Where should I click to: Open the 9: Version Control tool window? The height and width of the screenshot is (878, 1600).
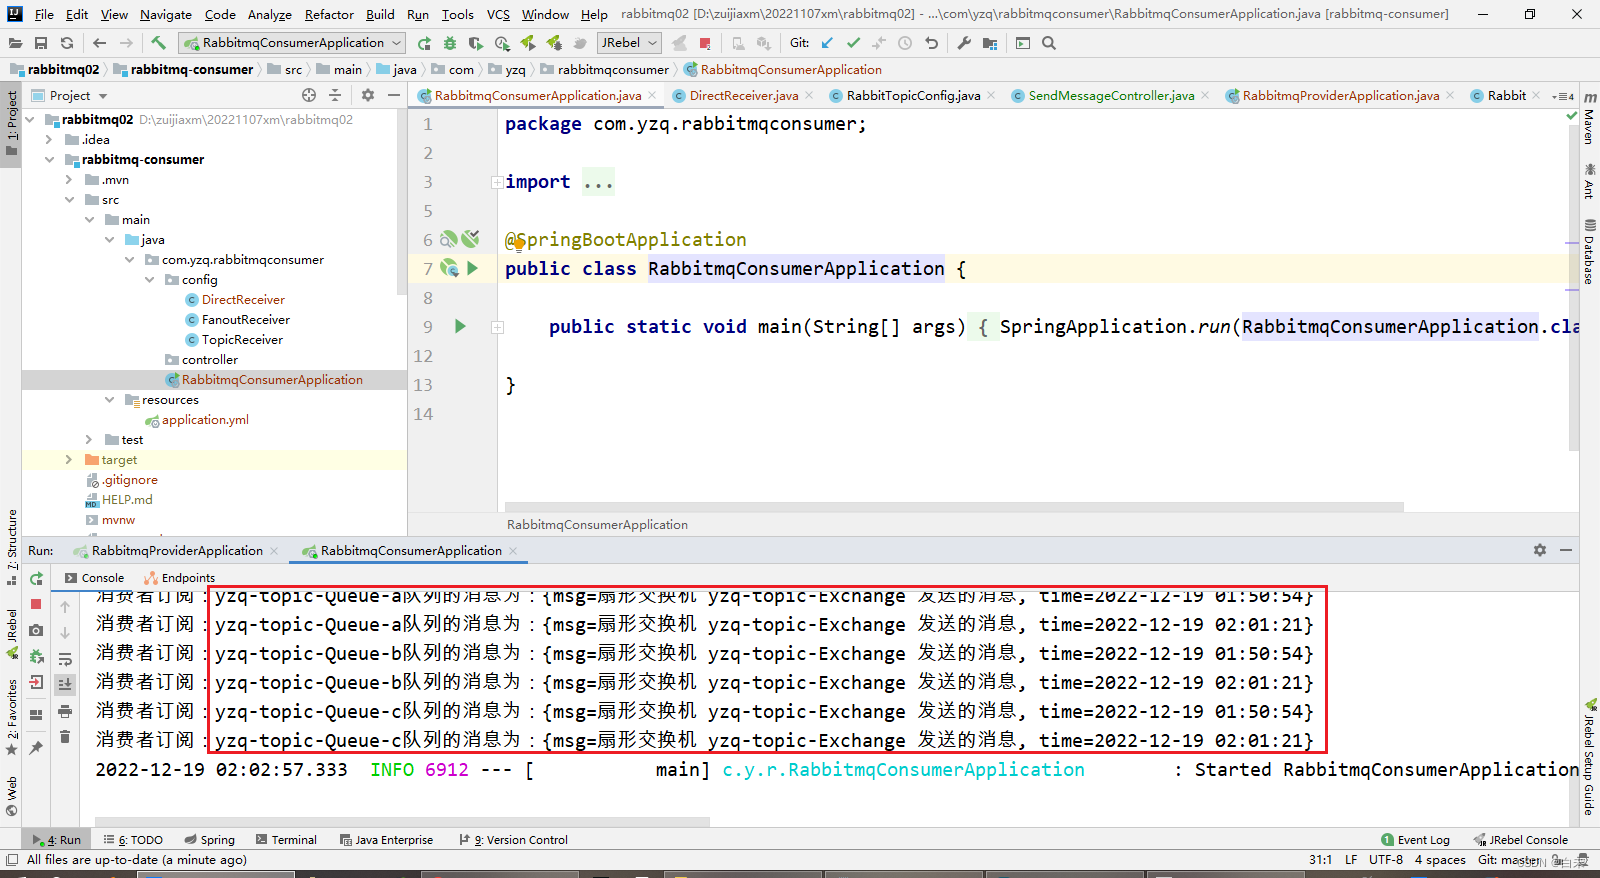pyautogui.click(x=514, y=840)
